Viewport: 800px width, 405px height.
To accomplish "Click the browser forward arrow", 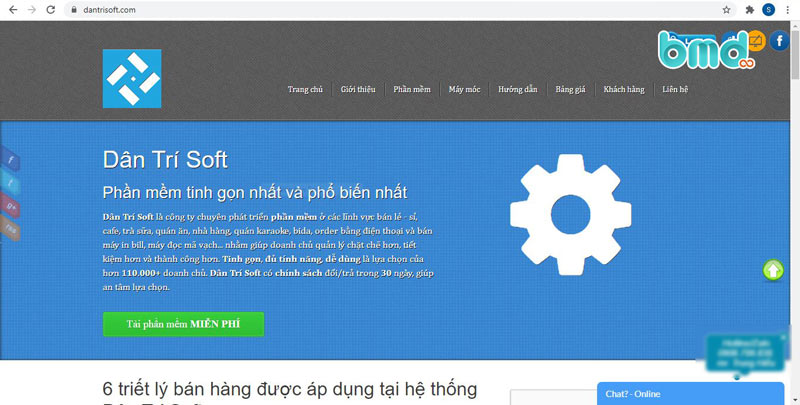I will click(x=32, y=10).
